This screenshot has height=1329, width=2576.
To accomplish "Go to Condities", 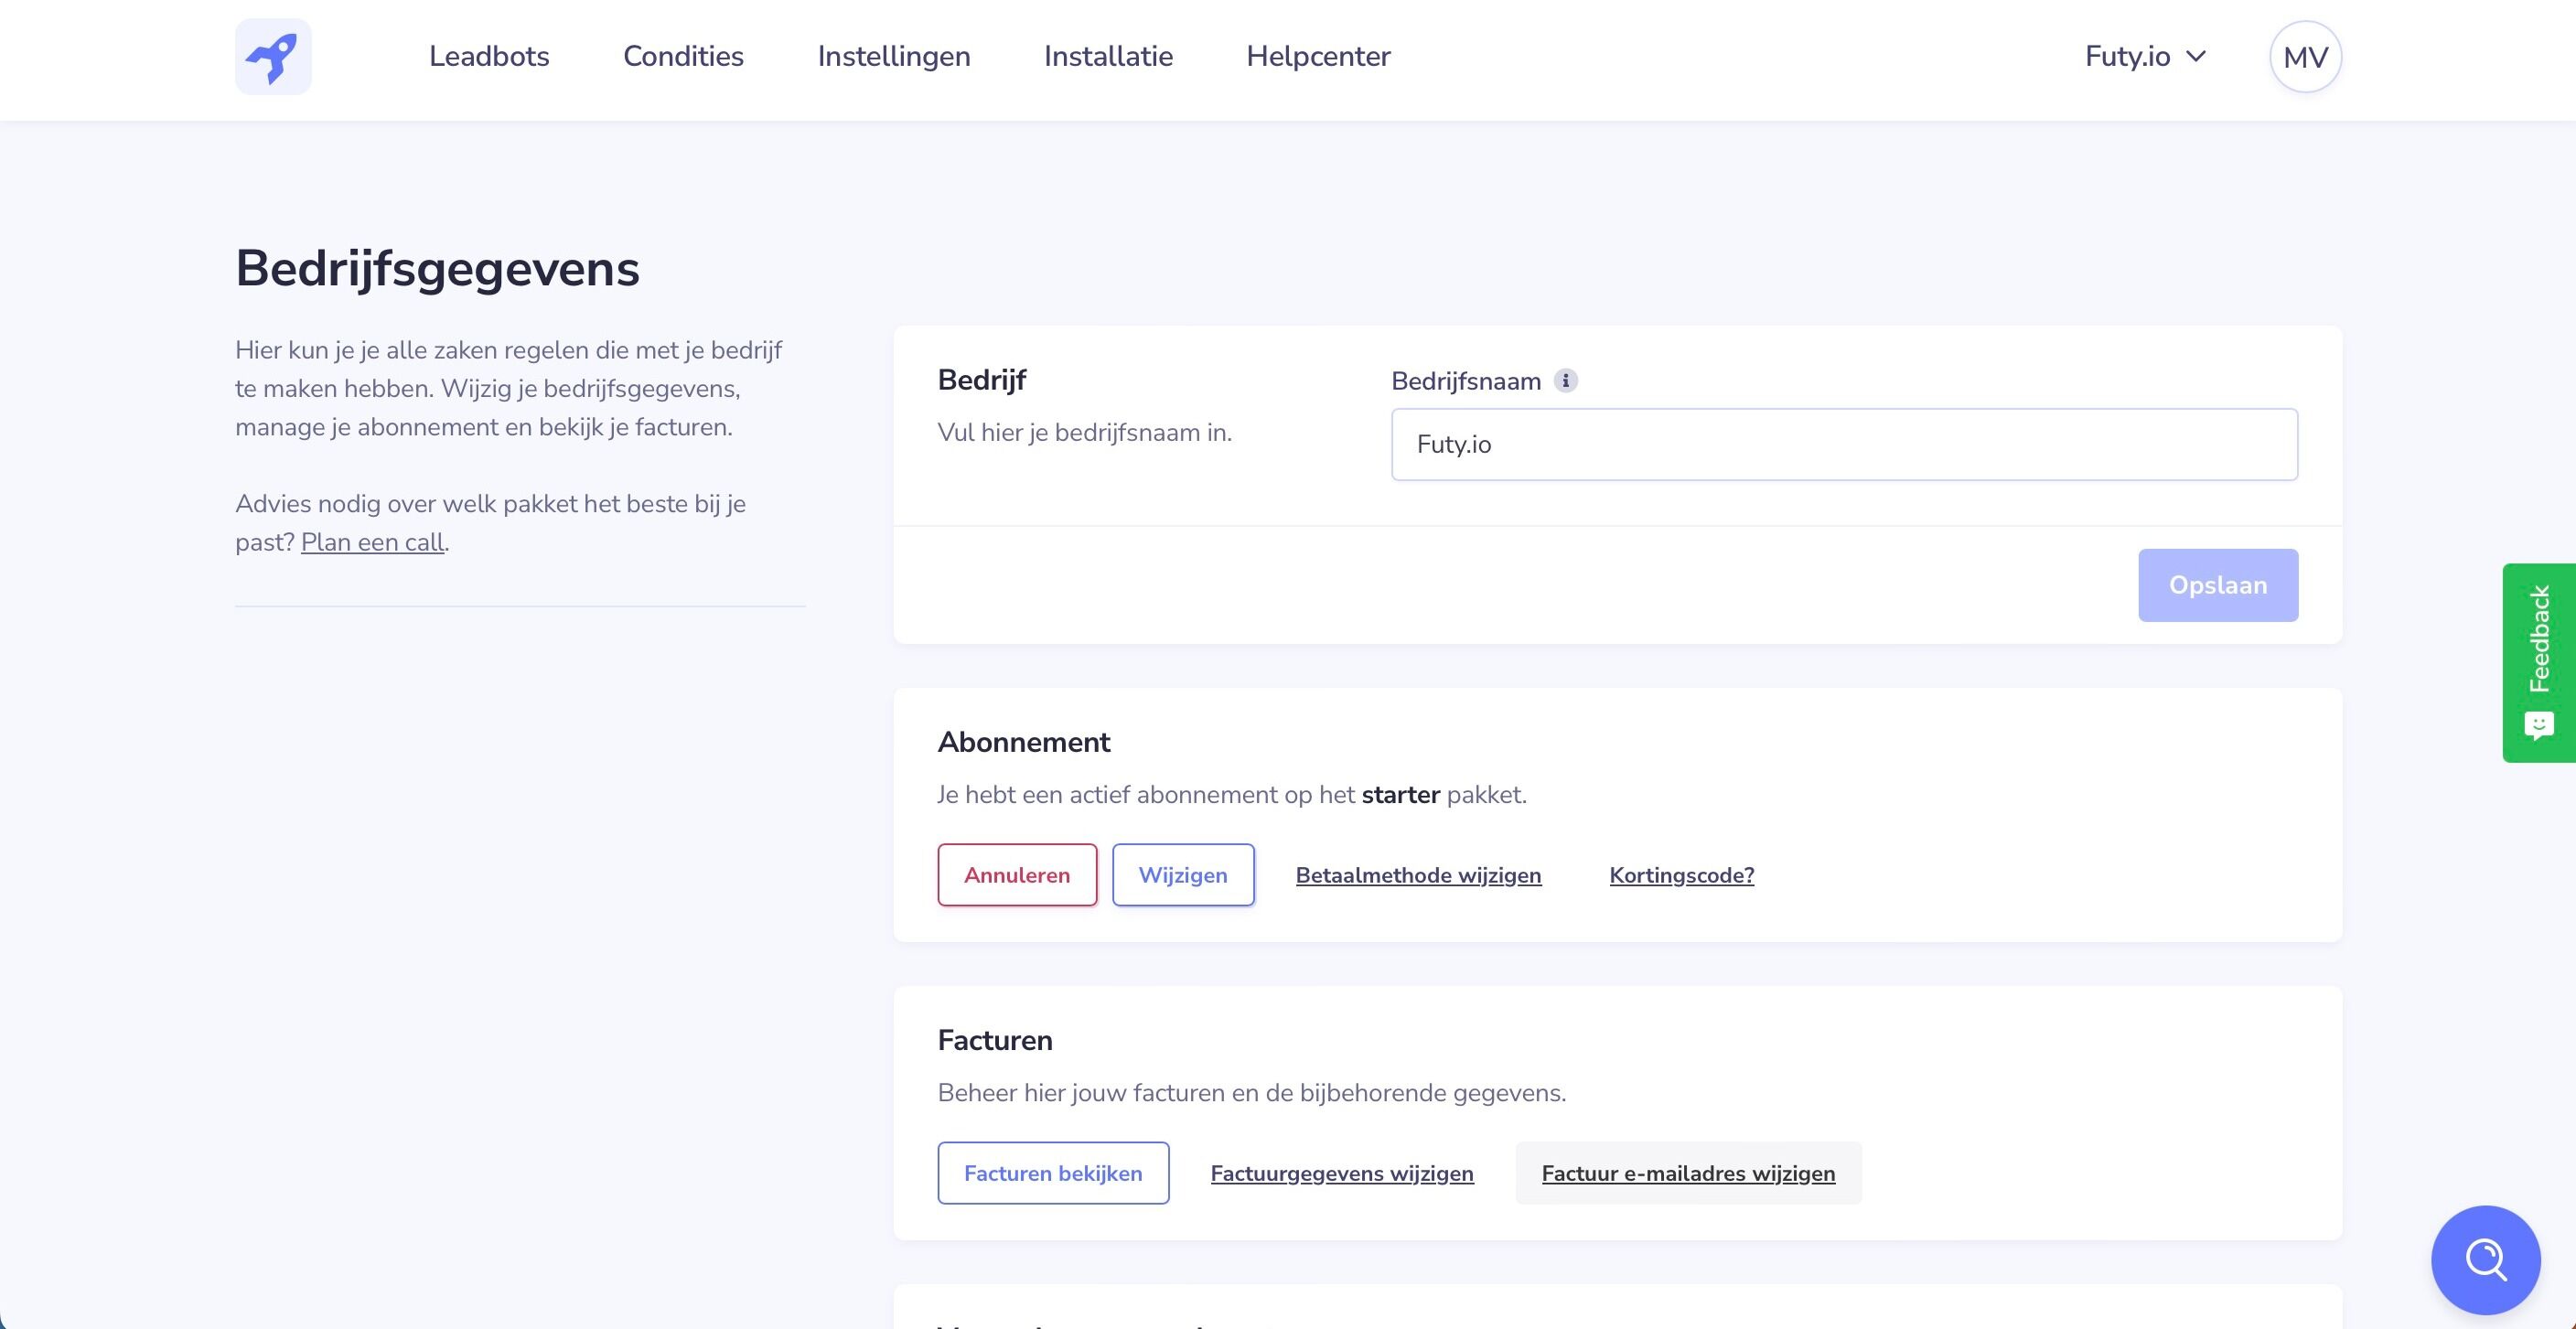I will pyautogui.click(x=683, y=56).
